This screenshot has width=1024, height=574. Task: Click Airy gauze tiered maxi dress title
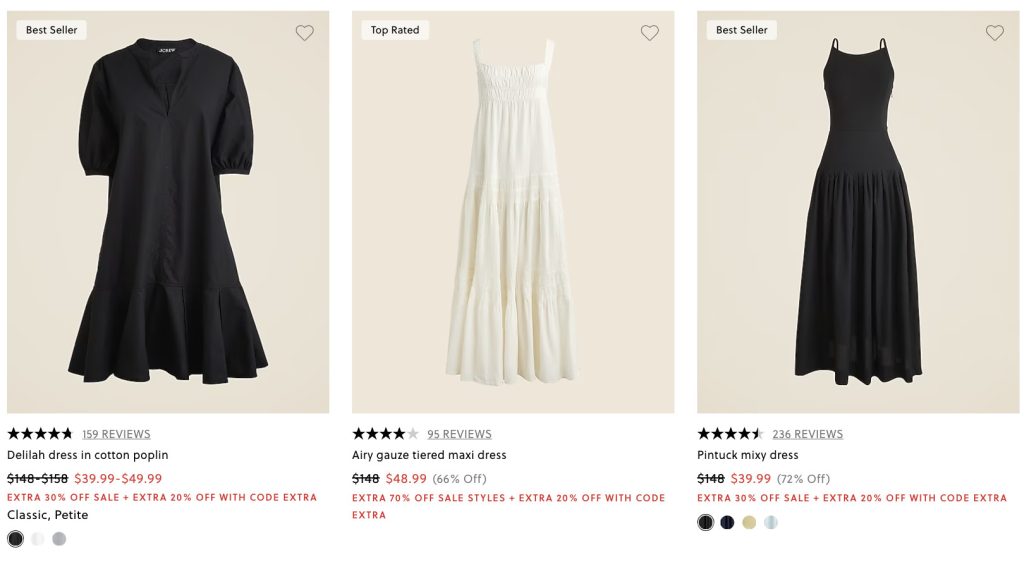[x=429, y=455]
